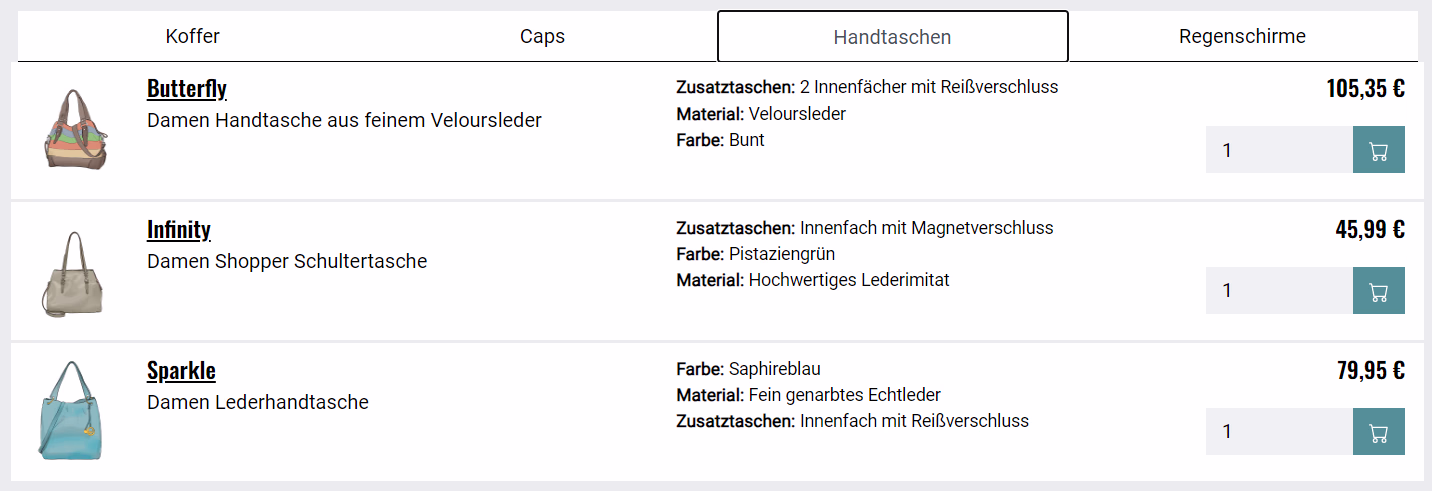1432x491 pixels.
Task: Go to the Regenschirme tab
Action: click(1242, 37)
